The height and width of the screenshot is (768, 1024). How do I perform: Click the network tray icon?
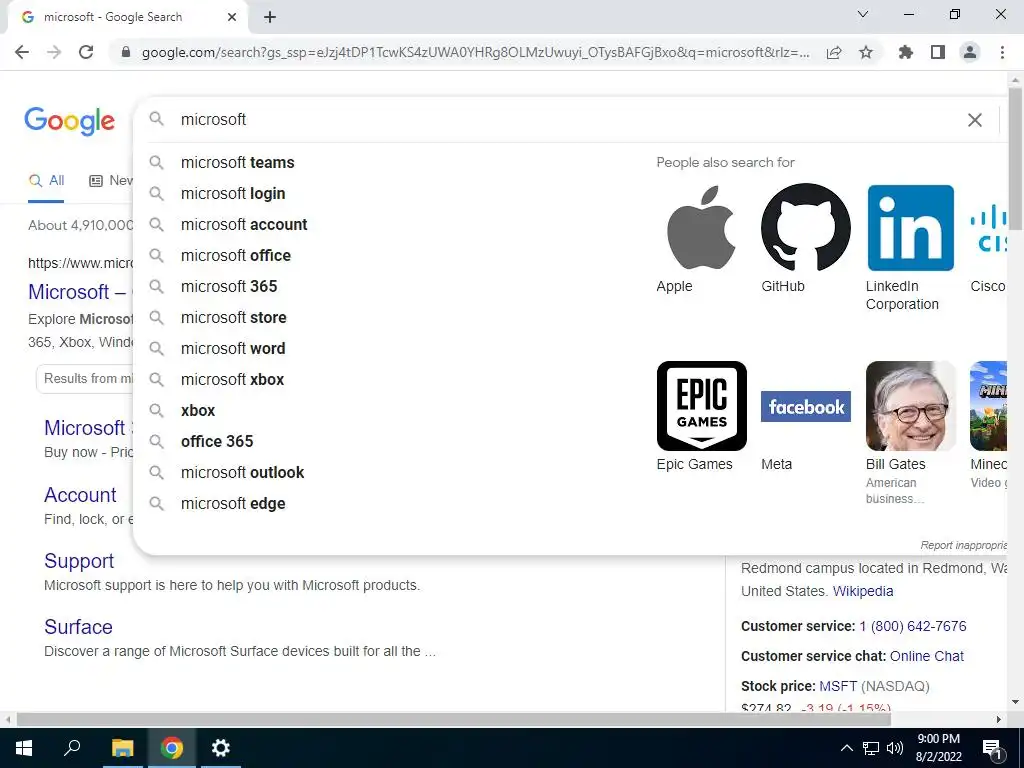point(871,748)
